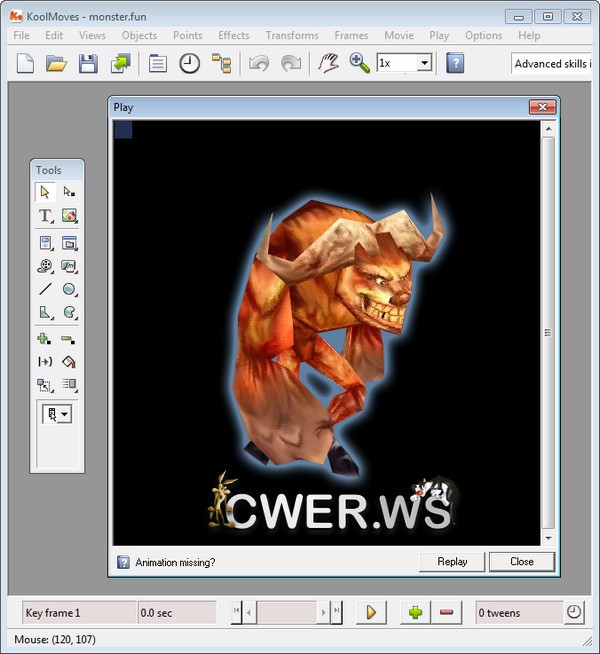Click the blue help question icon in toolbar

pyautogui.click(x=455, y=63)
